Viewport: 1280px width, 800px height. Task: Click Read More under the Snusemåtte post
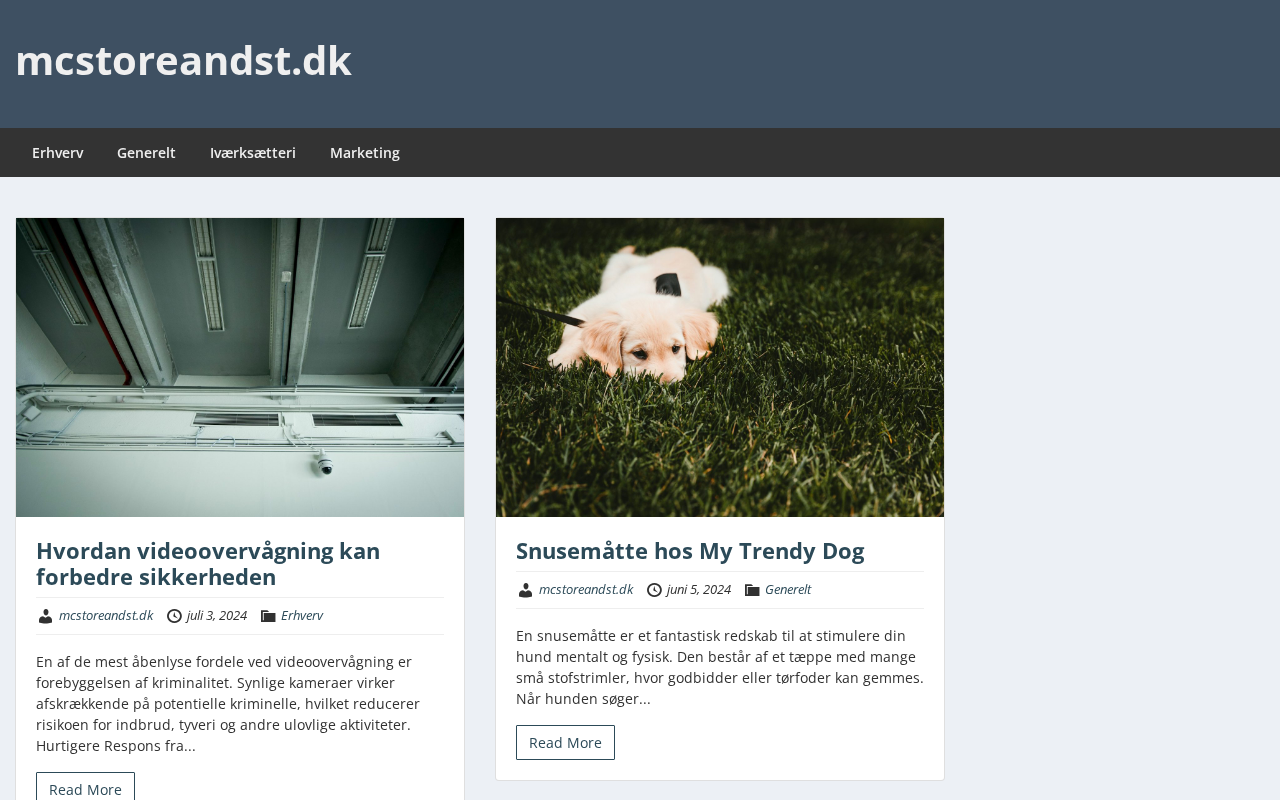click(565, 742)
